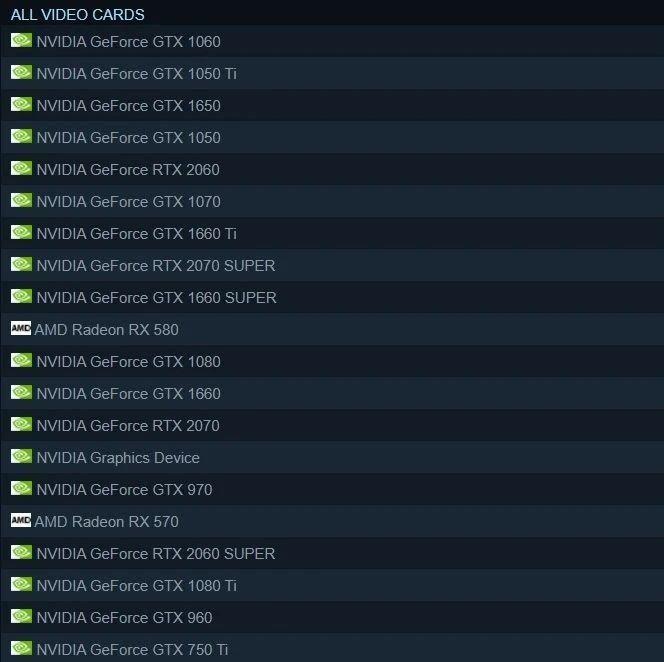The image size is (664, 662).
Task: Select NVIDIA GeForce GTX 1660 SUPER entry
Action: click(332, 297)
